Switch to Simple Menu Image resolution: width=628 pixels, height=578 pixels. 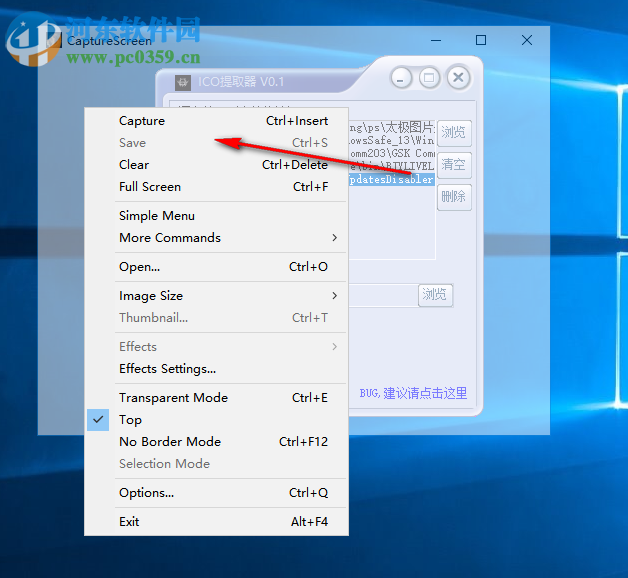[x=216, y=216]
